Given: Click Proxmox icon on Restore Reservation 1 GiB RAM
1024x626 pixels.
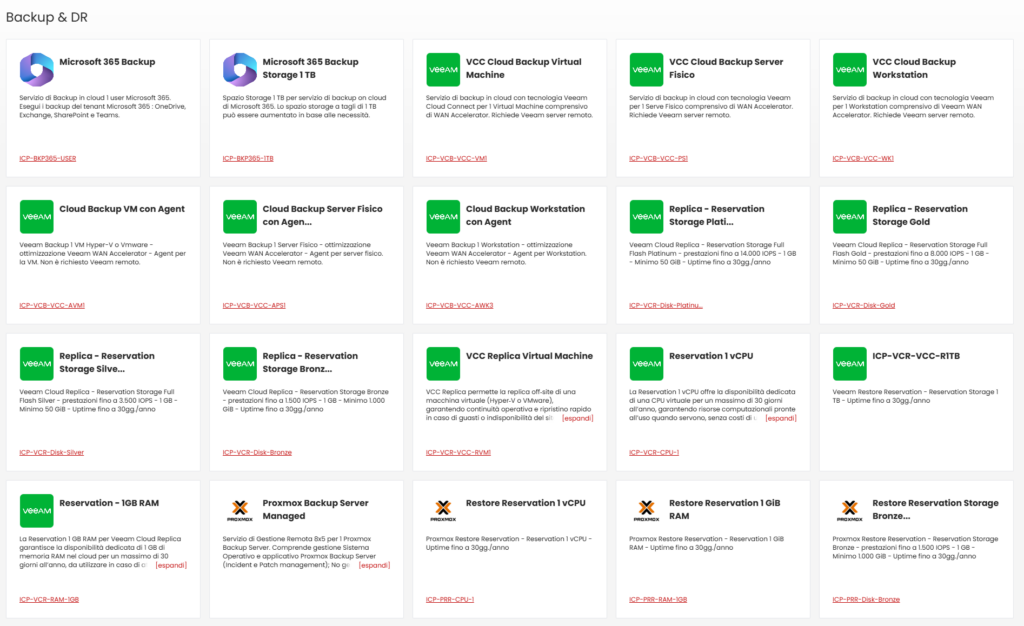Looking at the screenshot, I should point(646,510).
